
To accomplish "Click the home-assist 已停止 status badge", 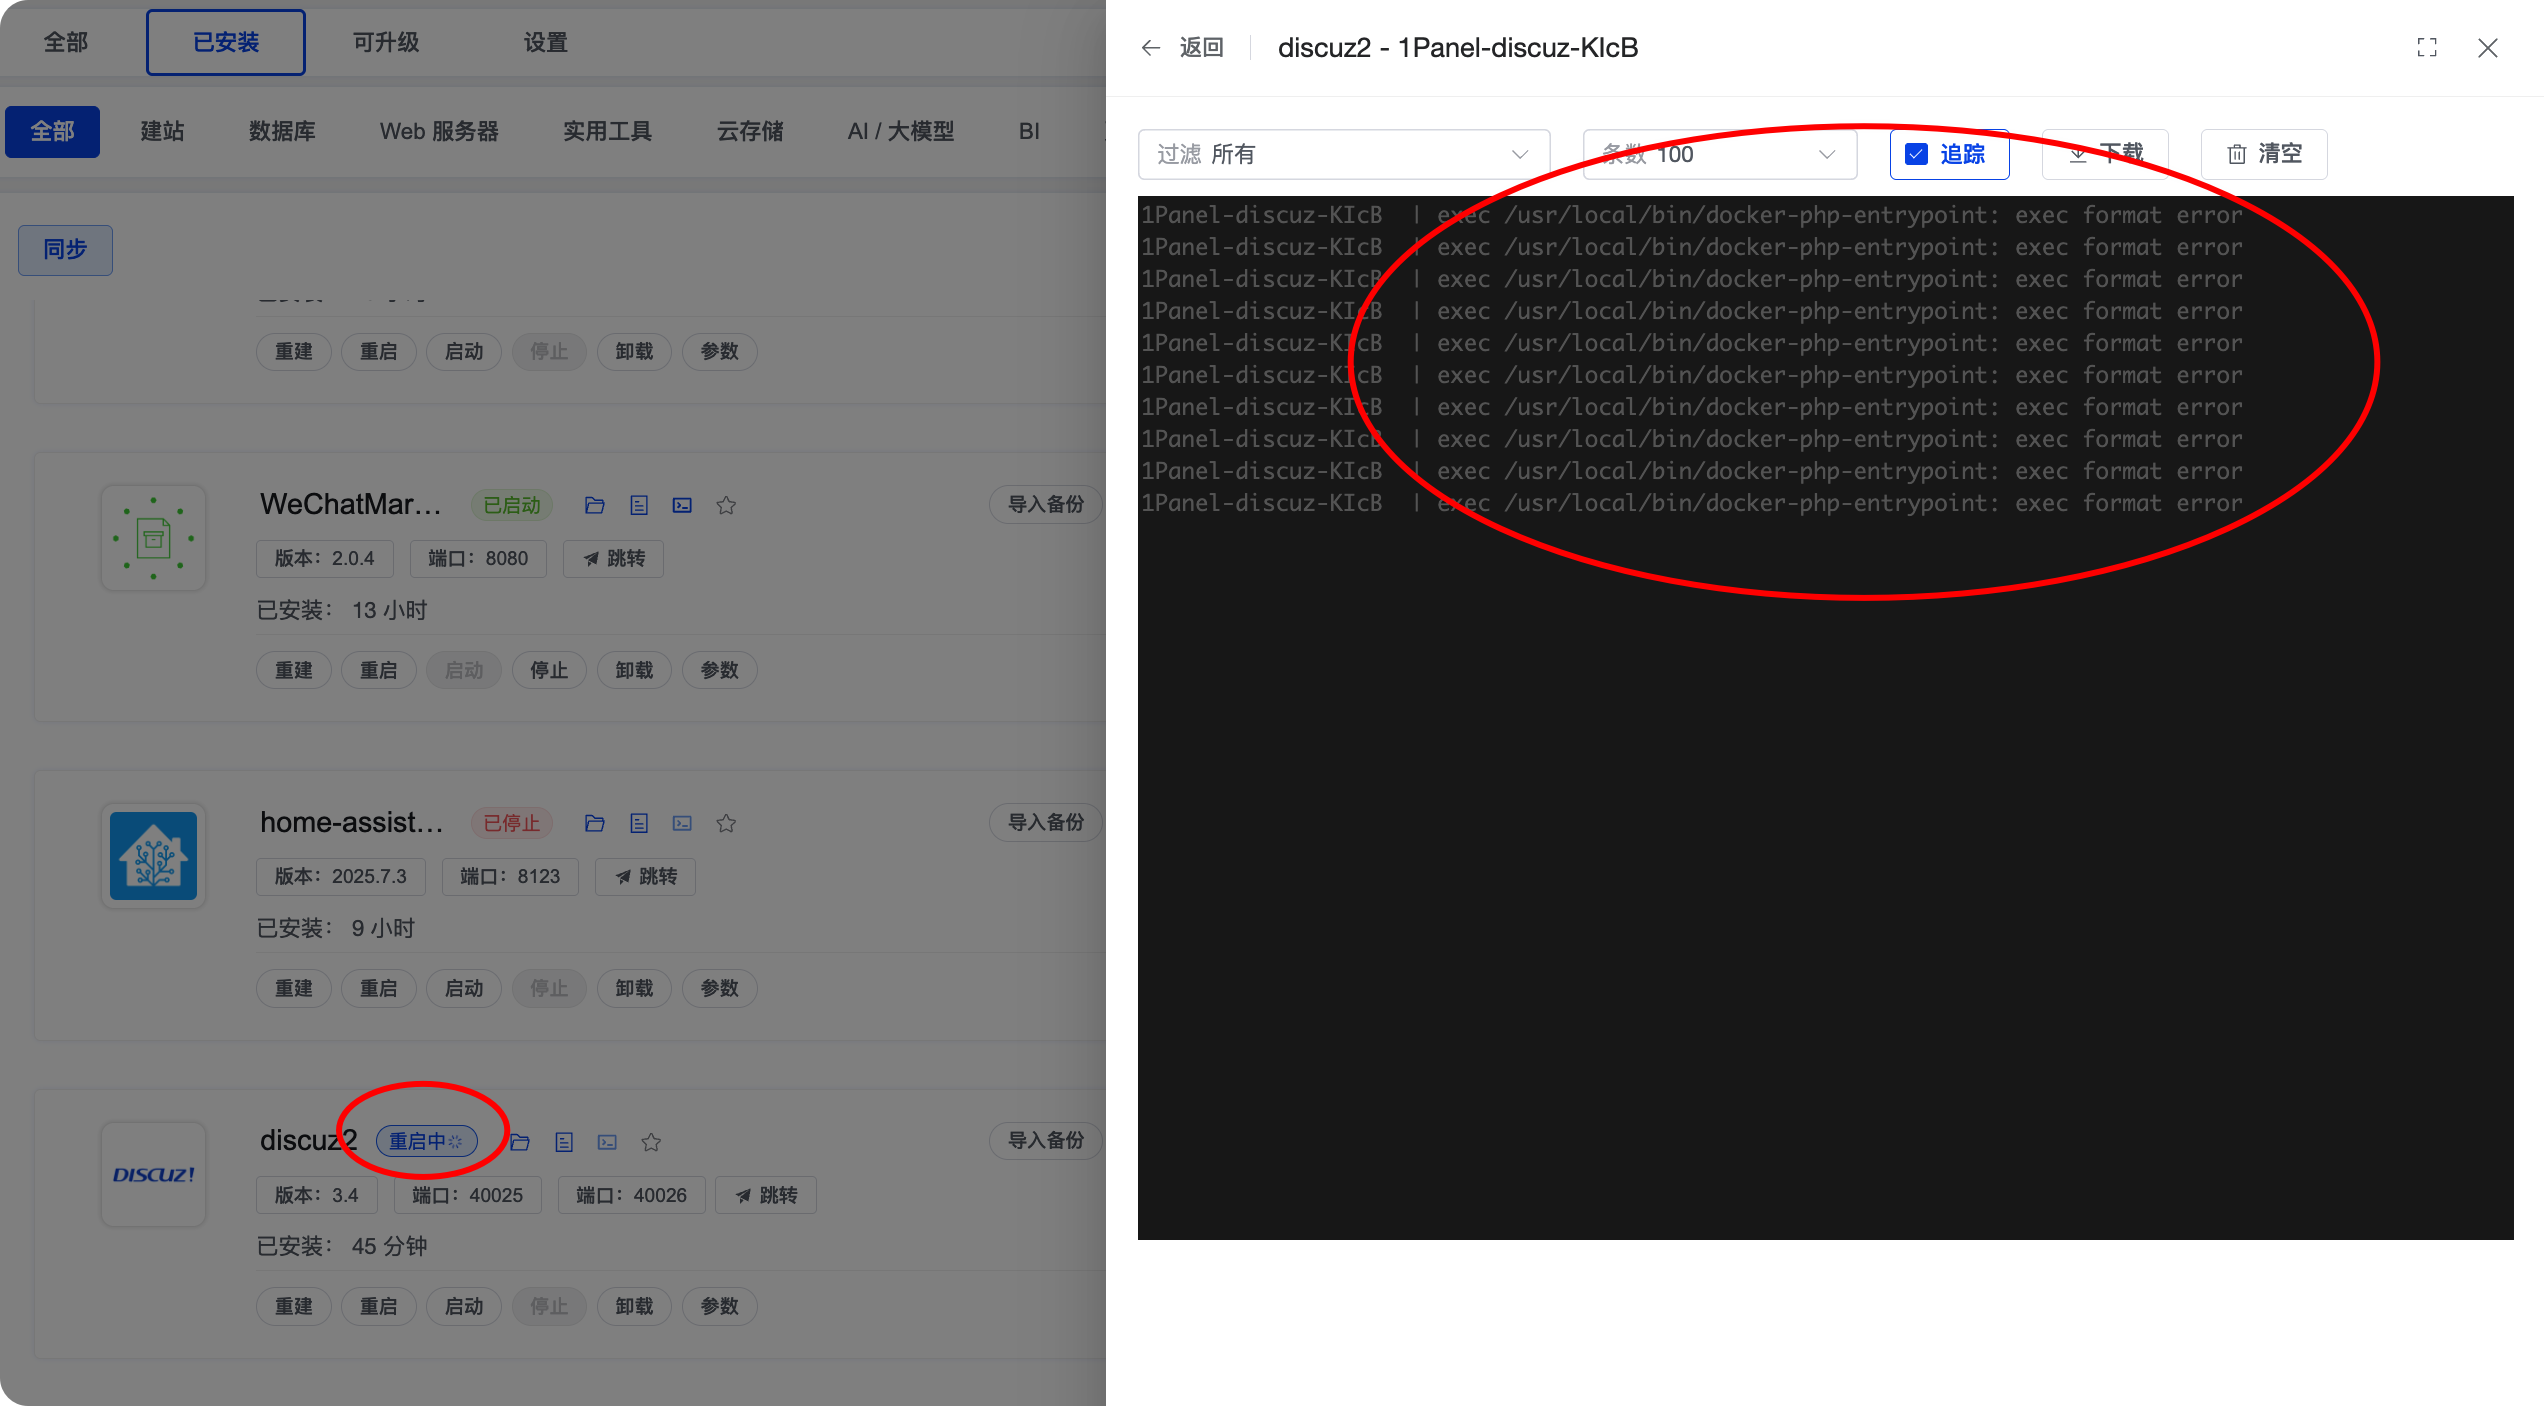I will pos(512,823).
